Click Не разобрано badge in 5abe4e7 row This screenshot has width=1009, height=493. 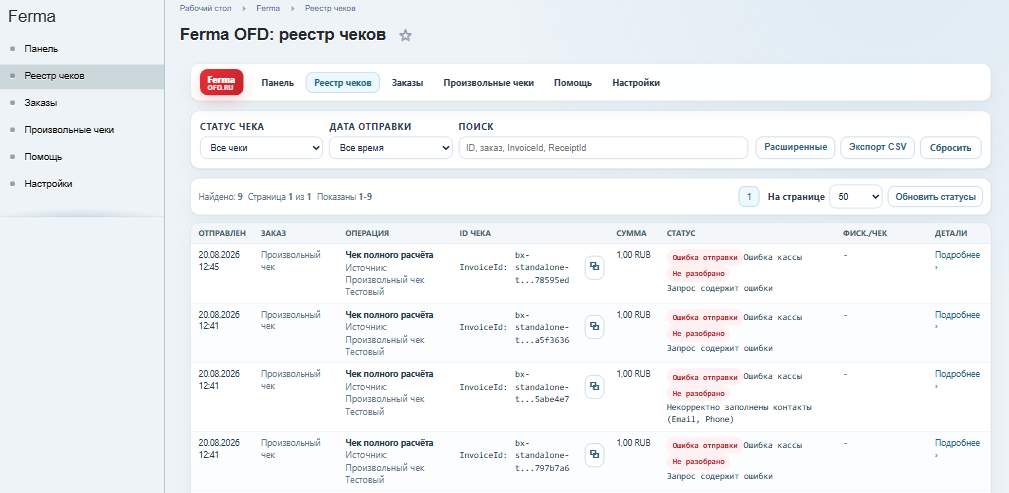pos(699,393)
